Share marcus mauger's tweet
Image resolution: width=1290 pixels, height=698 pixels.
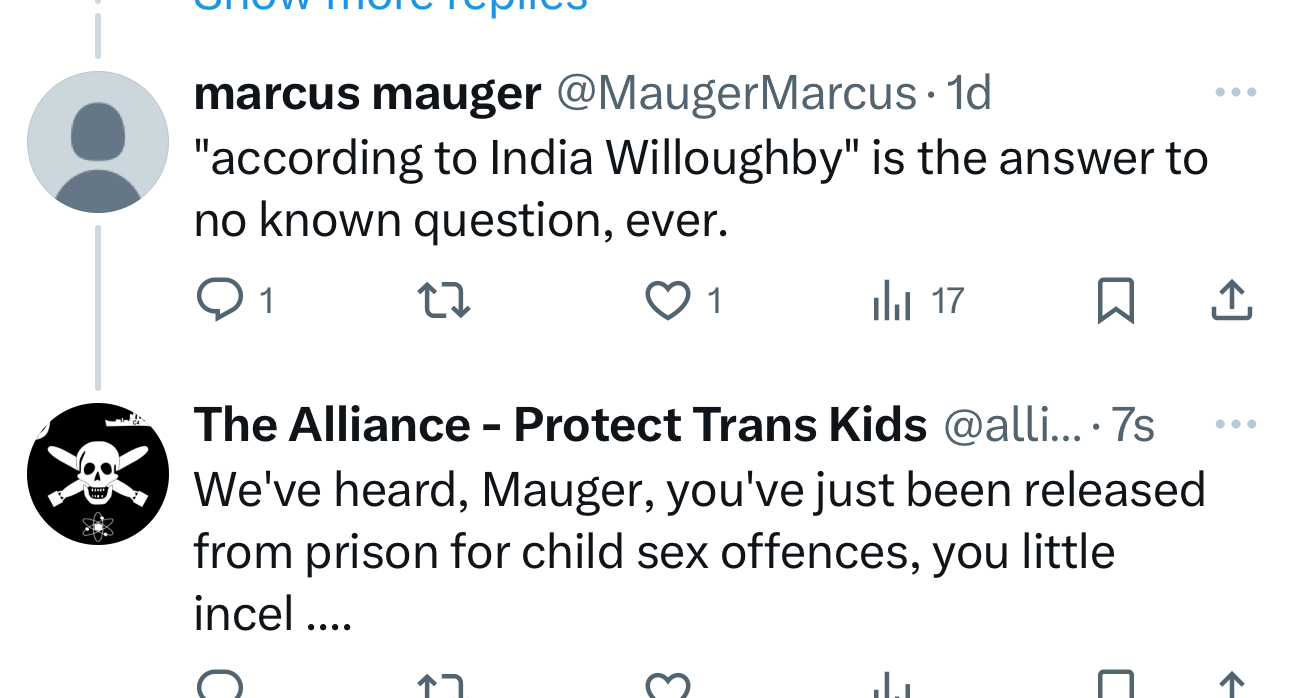click(x=1231, y=300)
